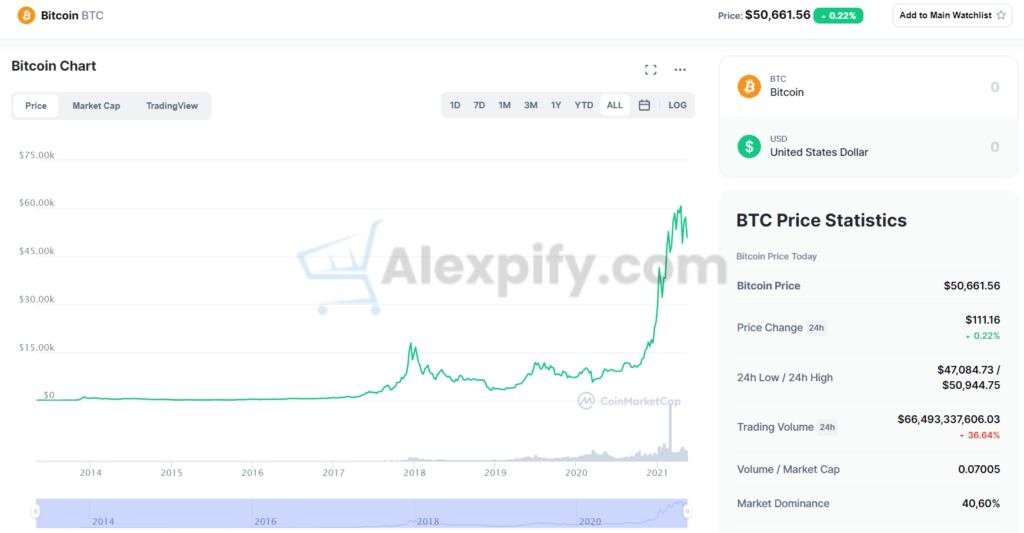Toggle LOG scale on chart
The image size is (1024, 533).
677,105
